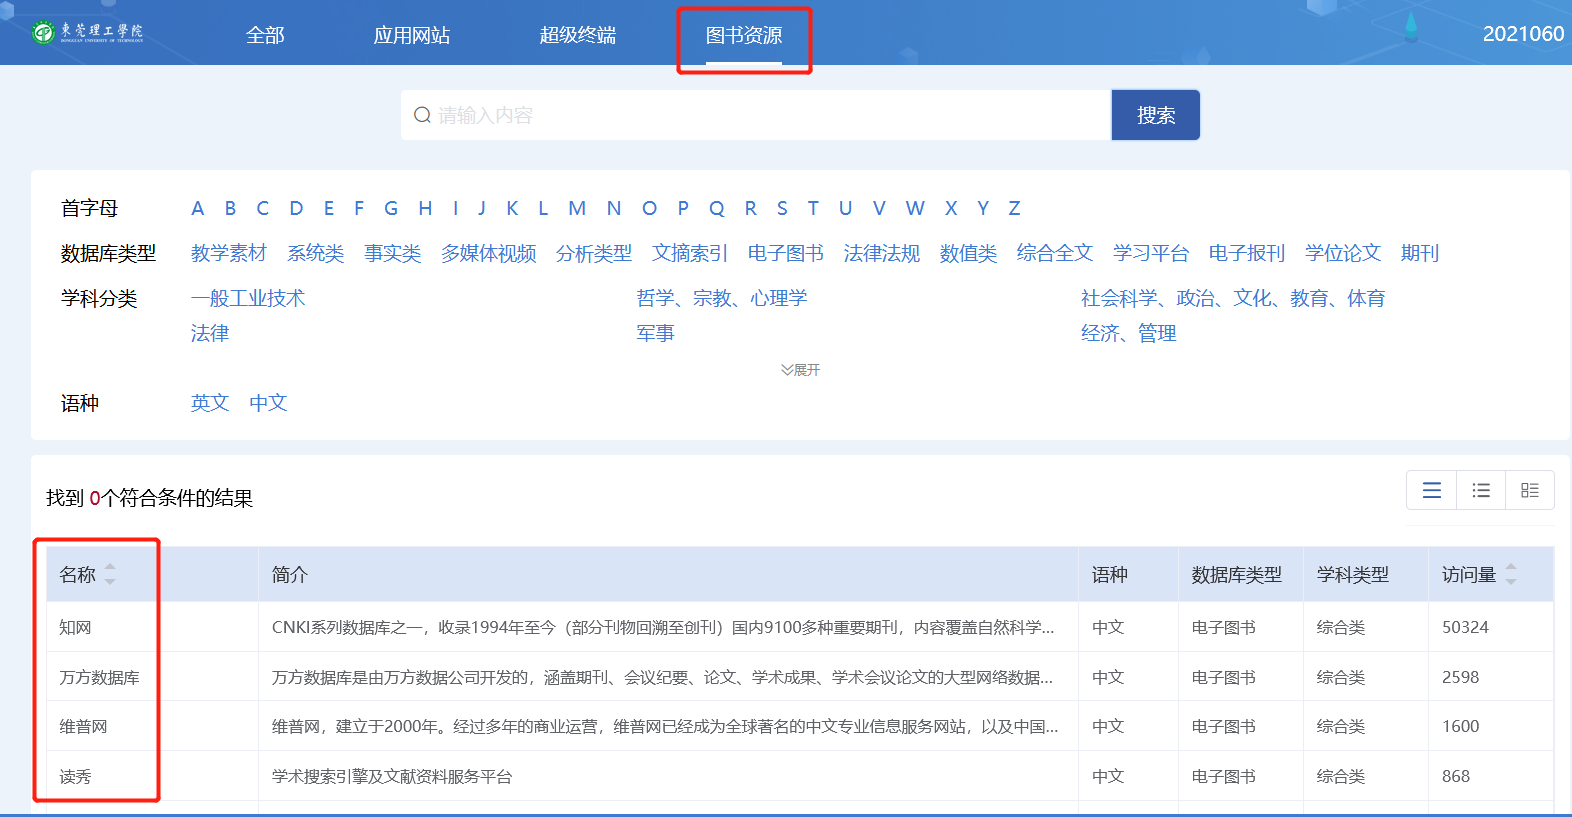Filter by database type 文摘索引

690,253
